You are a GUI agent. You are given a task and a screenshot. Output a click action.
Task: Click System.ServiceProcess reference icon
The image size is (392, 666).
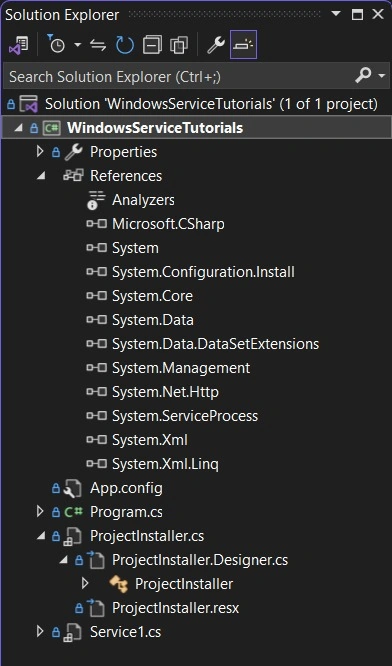pos(96,416)
